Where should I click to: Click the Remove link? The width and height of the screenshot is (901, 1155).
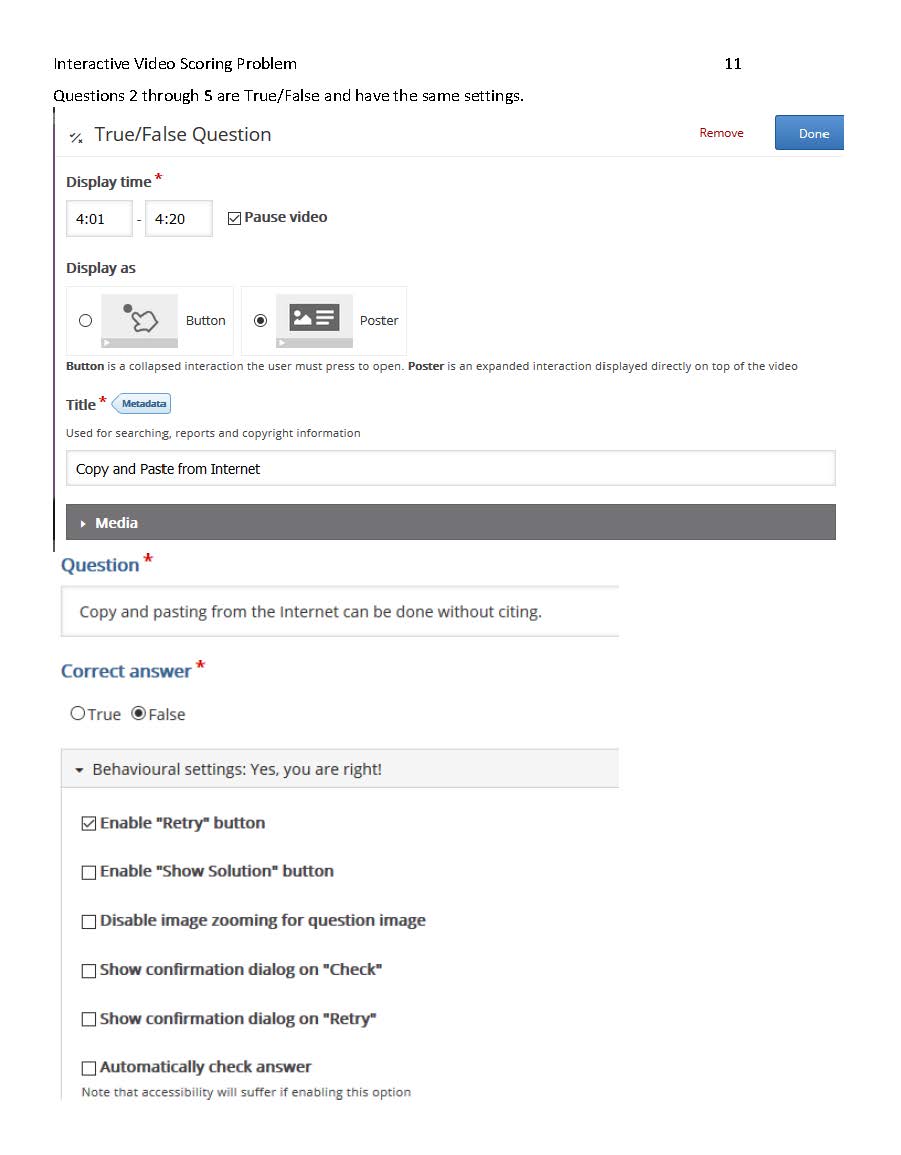[721, 133]
